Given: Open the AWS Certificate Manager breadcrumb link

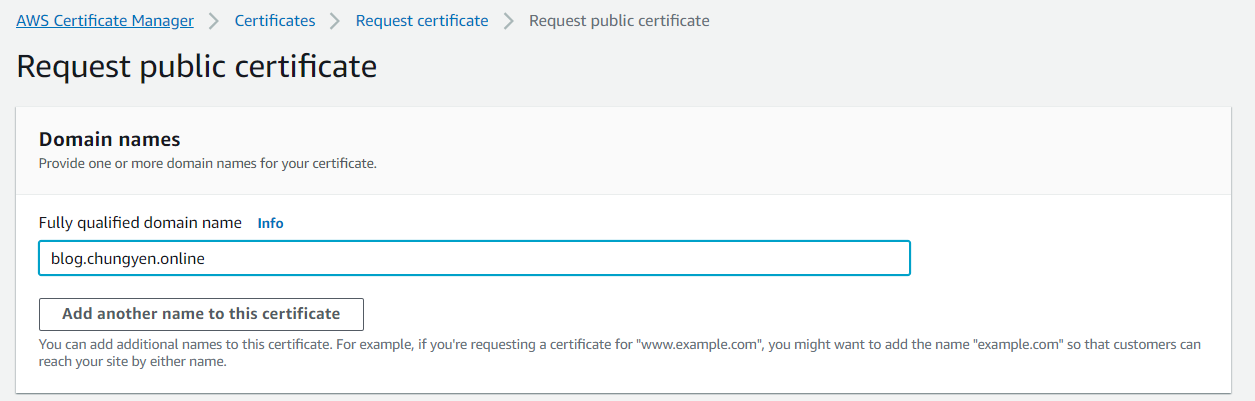Looking at the screenshot, I should tap(105, 20).
